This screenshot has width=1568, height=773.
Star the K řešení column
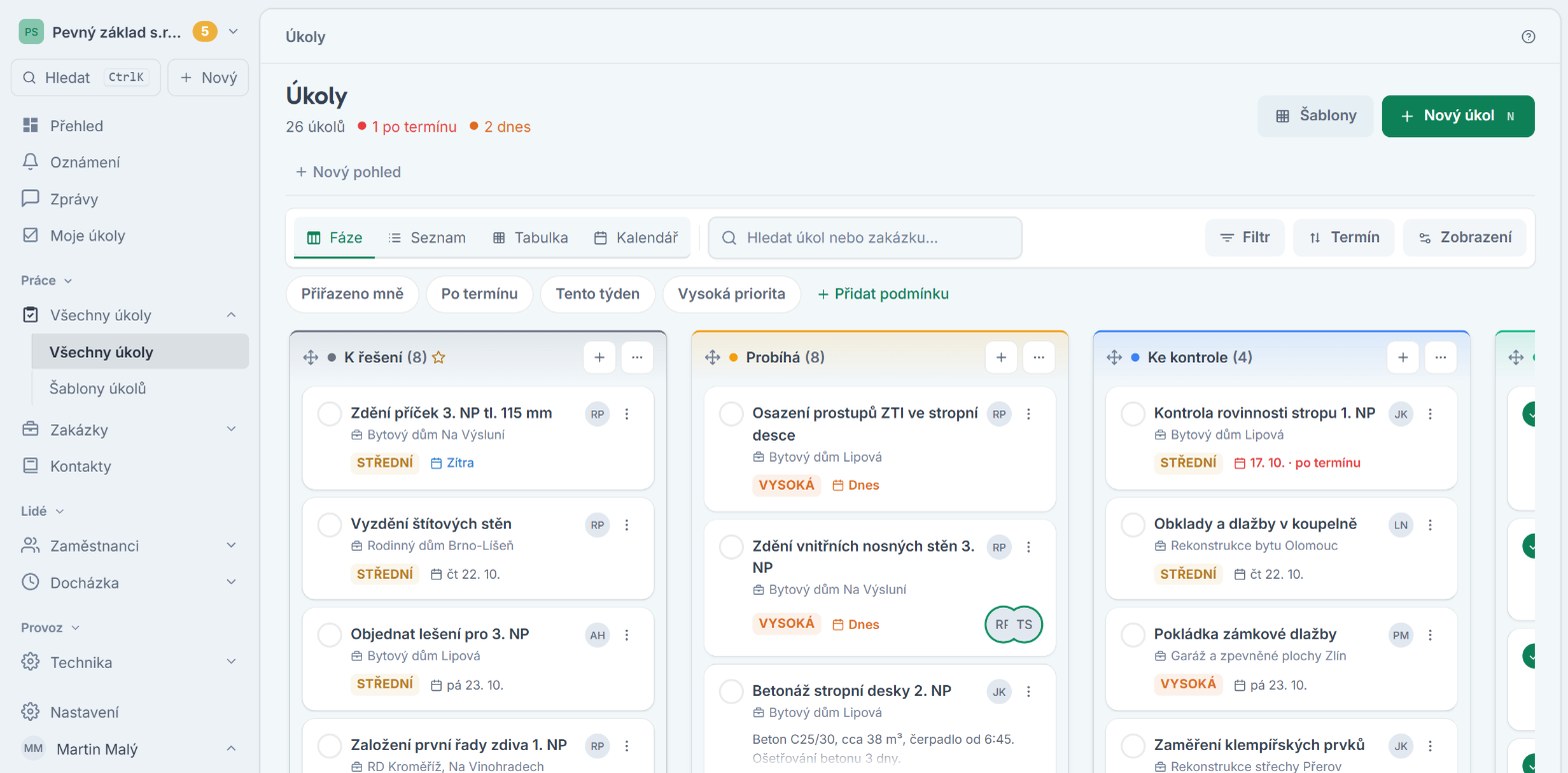click(438, 357)
